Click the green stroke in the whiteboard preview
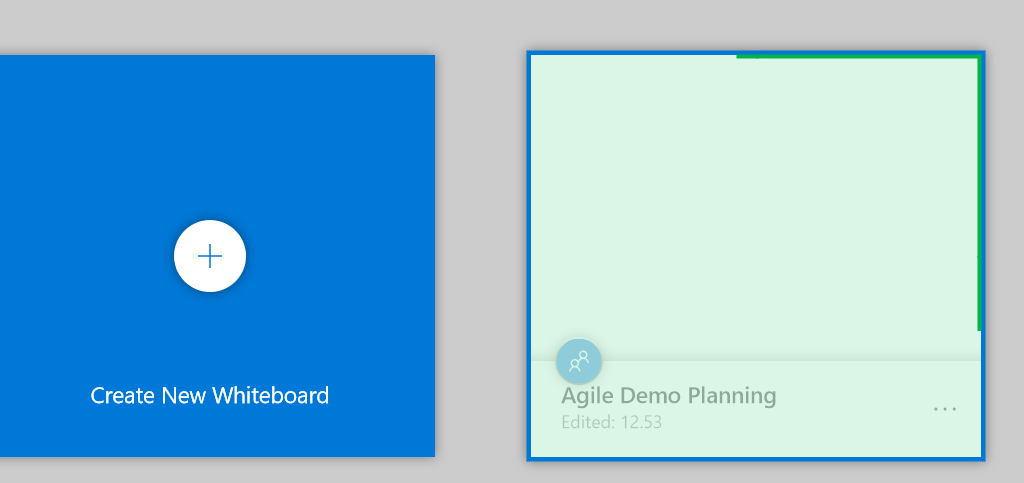Image resolution: width=1024 pixels, height=483 pixels. click(x=977, y=200)
